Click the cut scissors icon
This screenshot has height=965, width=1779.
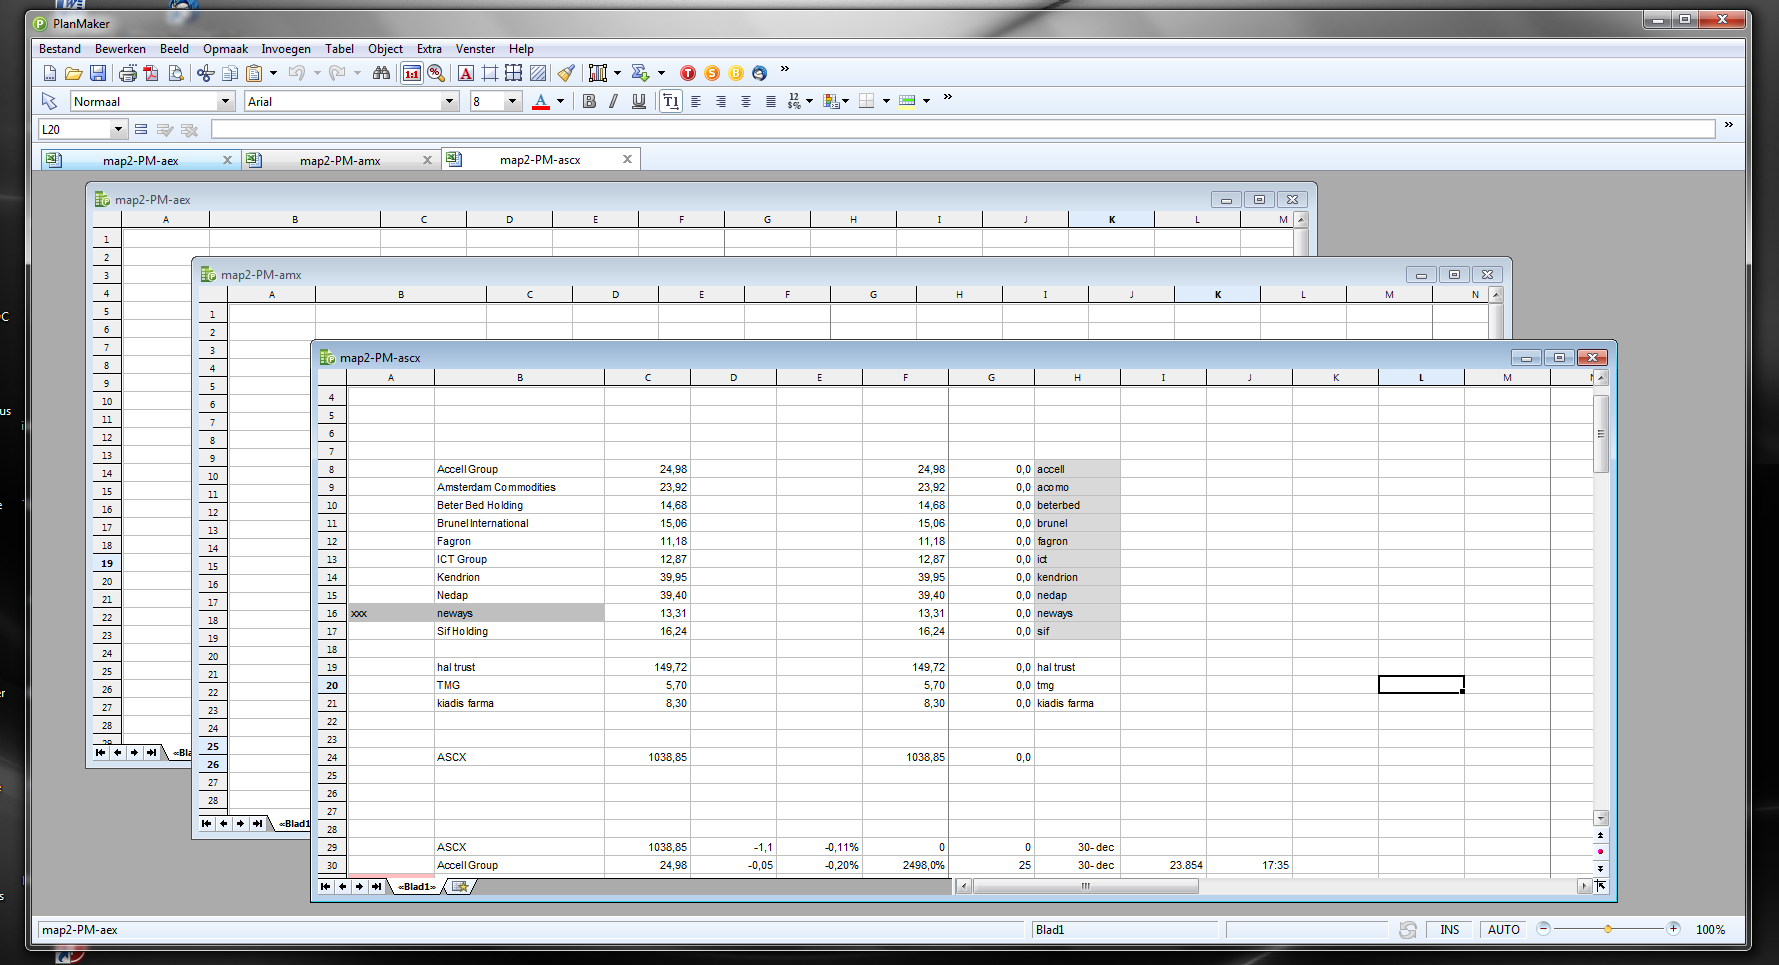[205, 73]
